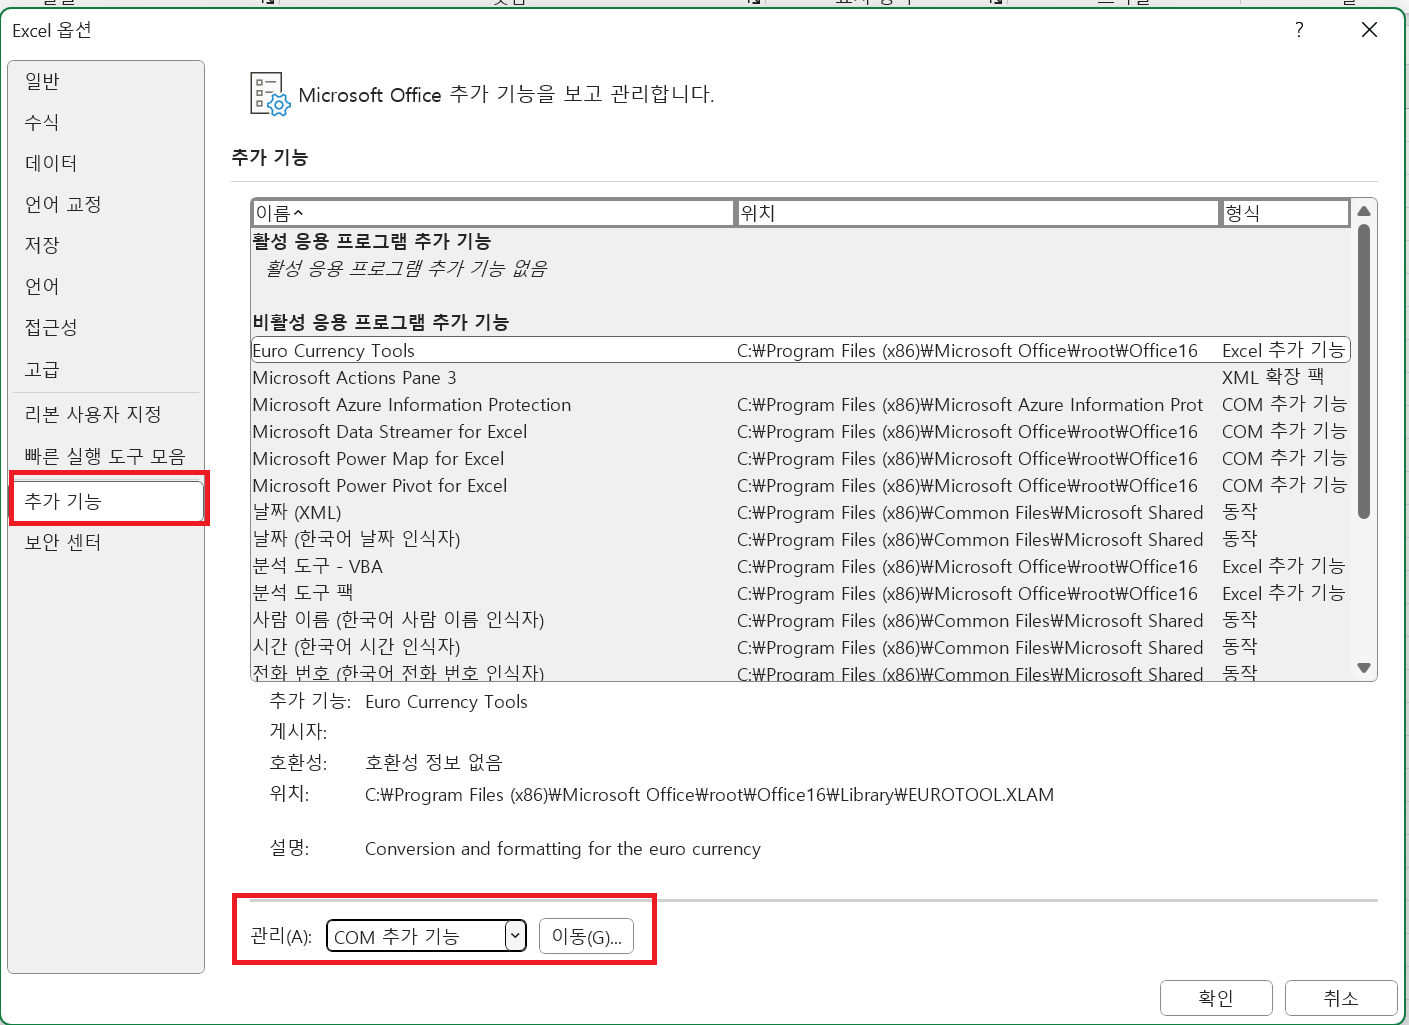Sort list by 이름 column header

[493, 213]
